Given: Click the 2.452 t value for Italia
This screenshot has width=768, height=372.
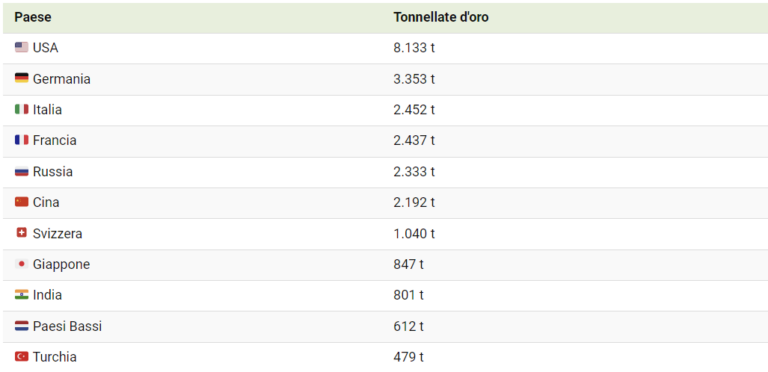Looking at the screenshot, I should [x=414, y=110].
